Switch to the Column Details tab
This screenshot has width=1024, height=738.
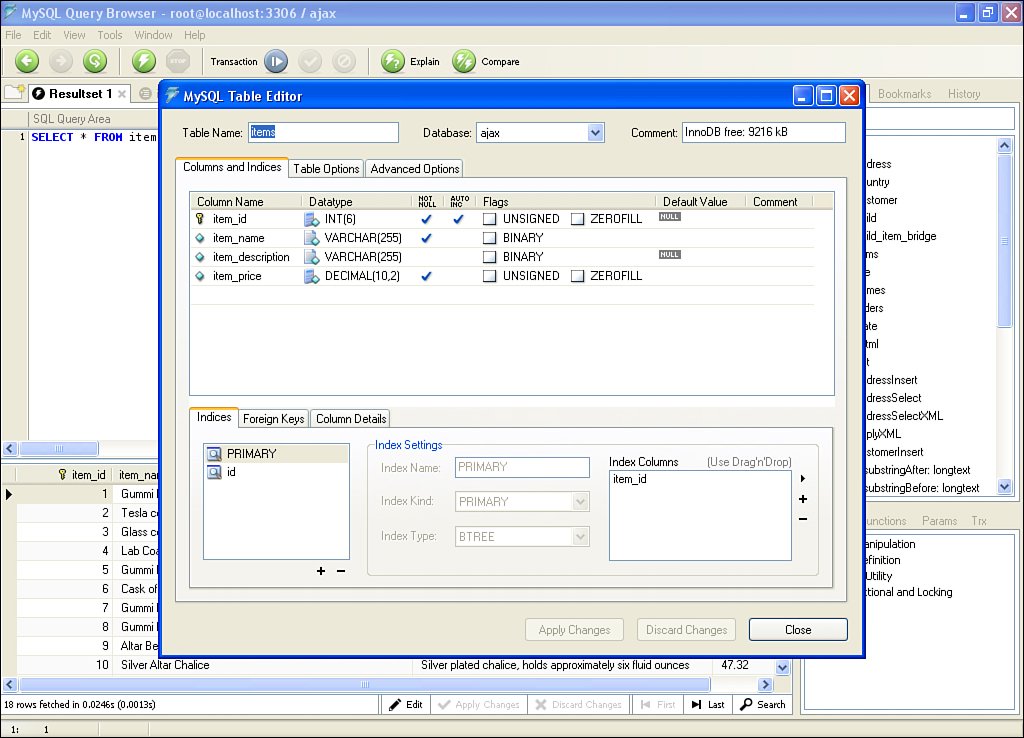[351, 419]
